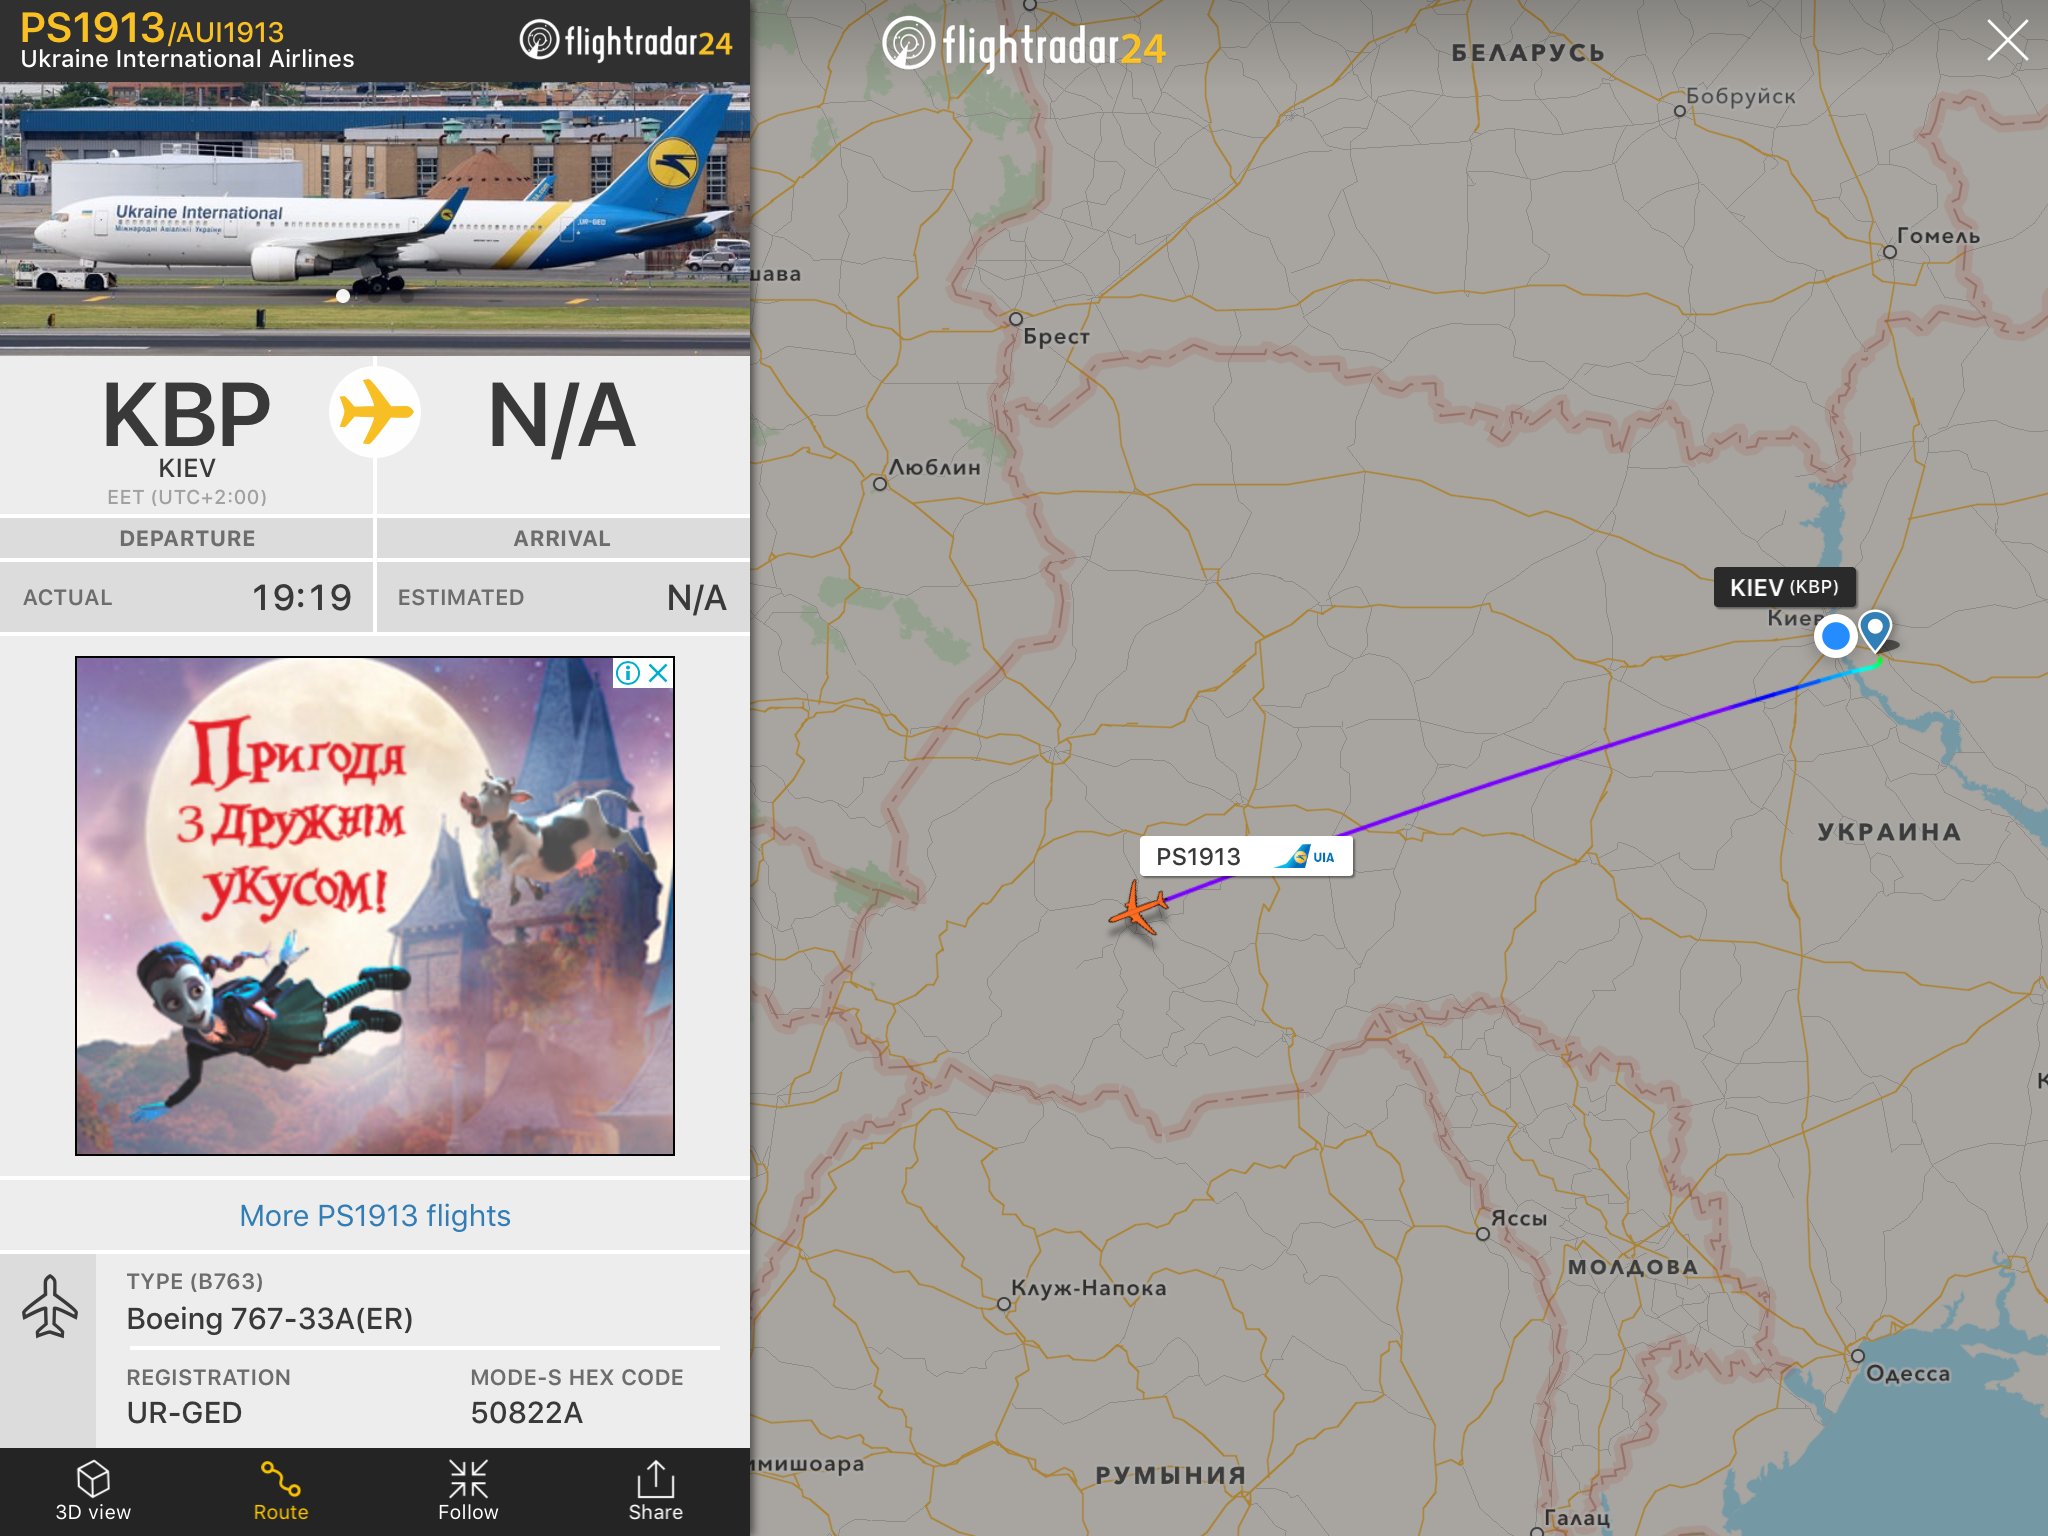Screen dimensions: 2048x1536
Task: Dismiss the advertisement with its X
Action: click(x=658, y=673)
